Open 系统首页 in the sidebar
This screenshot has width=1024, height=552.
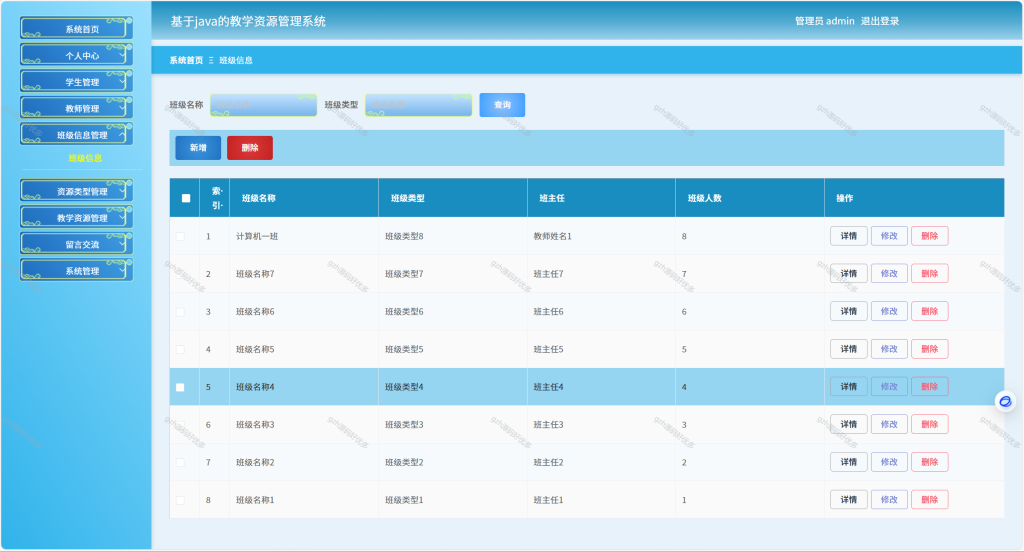click(77, 29)
